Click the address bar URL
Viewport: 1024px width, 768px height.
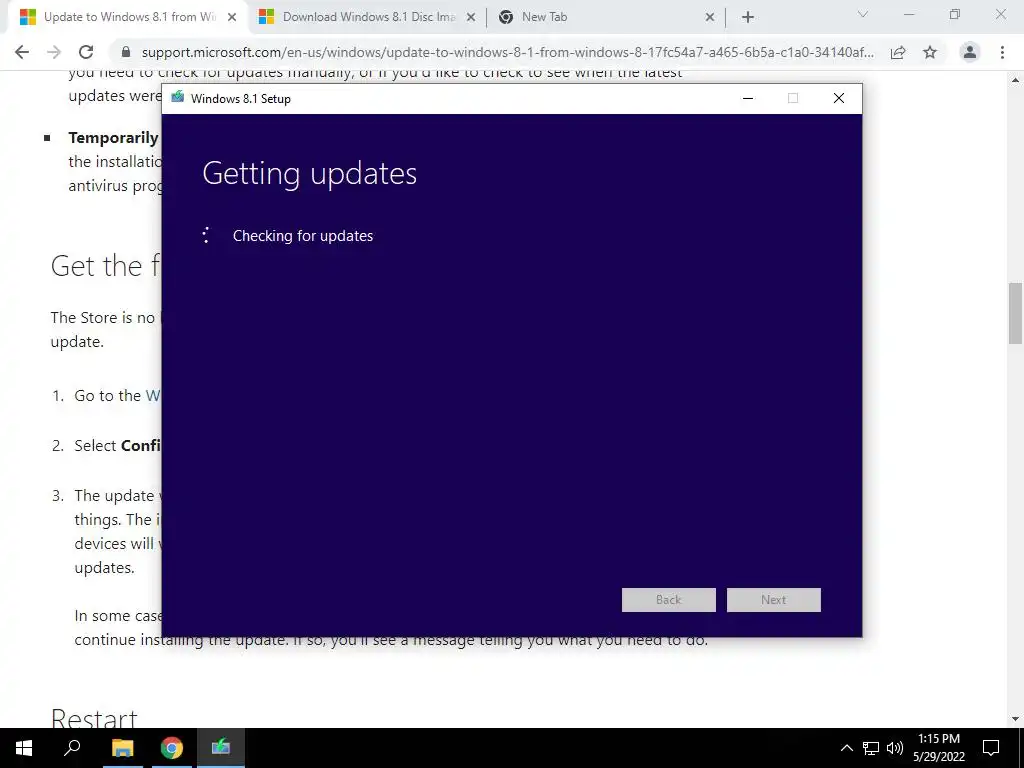[507, 52]
